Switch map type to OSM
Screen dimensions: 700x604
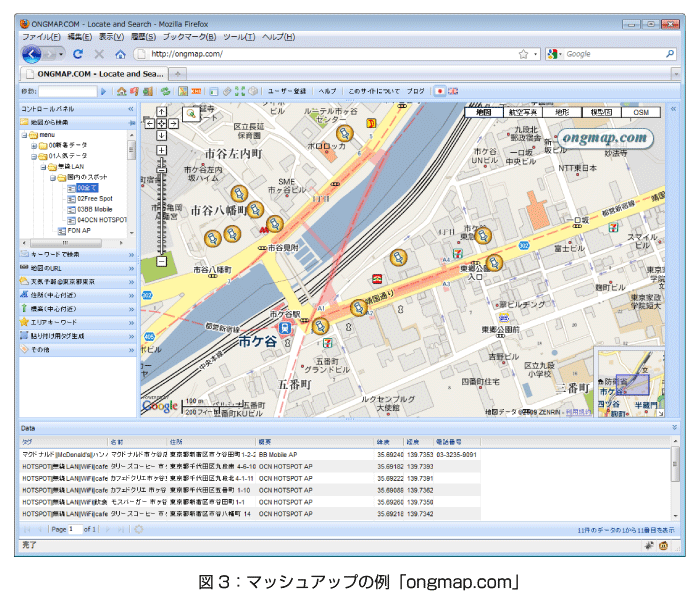641,112
